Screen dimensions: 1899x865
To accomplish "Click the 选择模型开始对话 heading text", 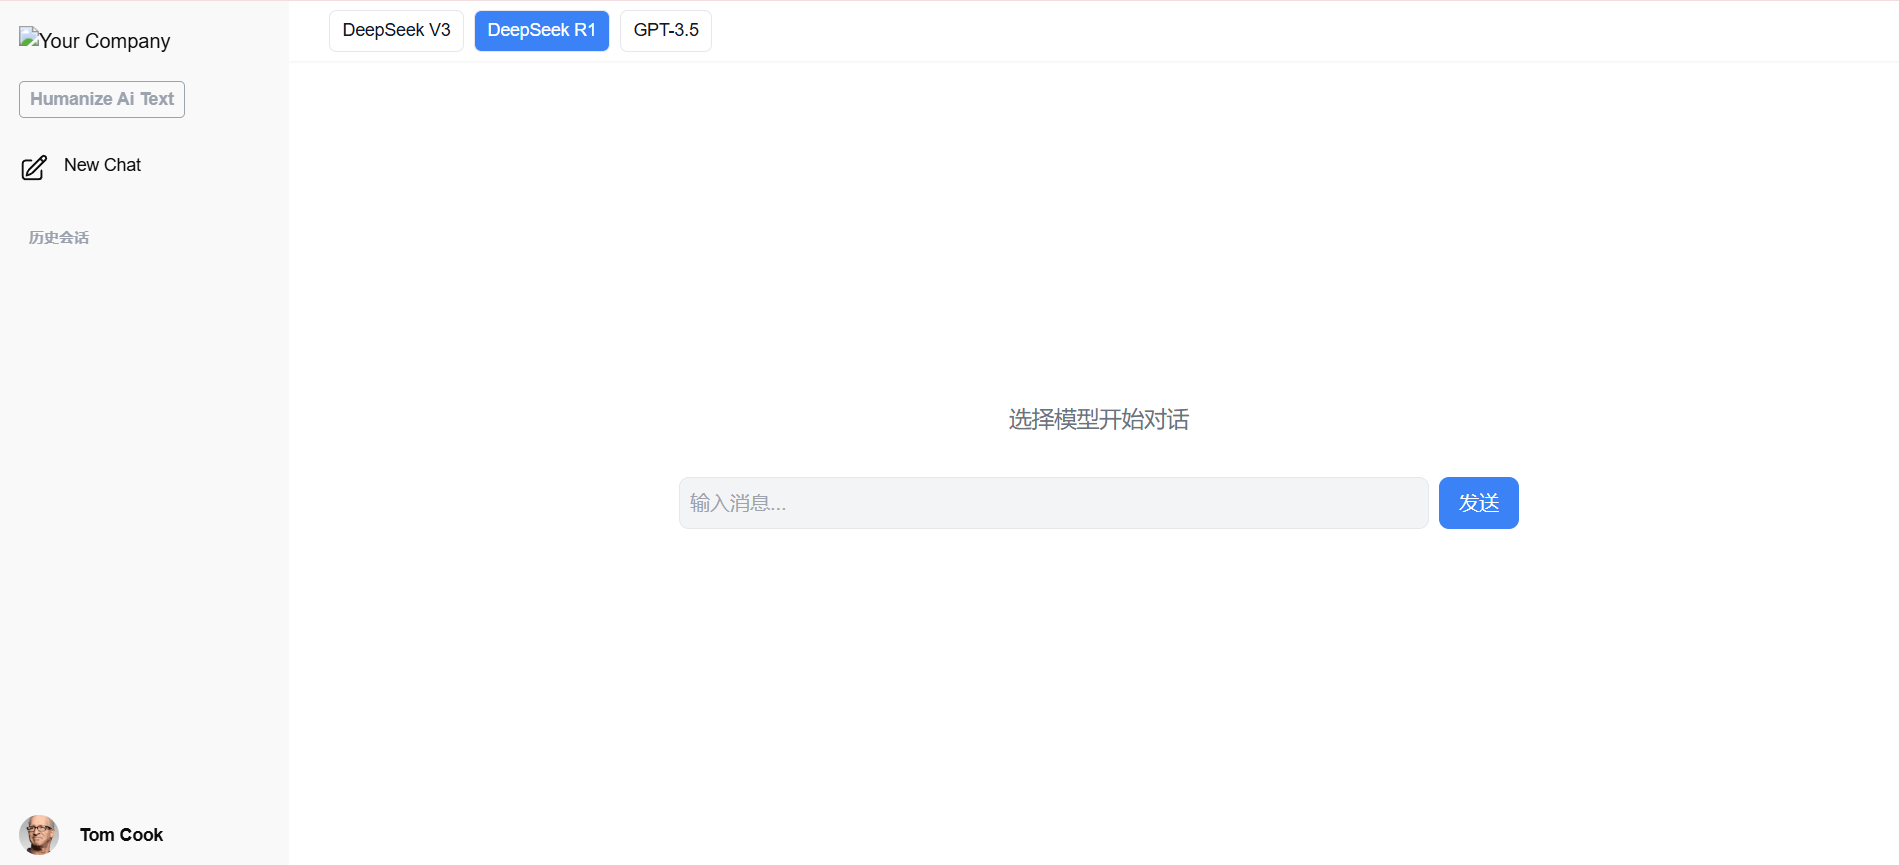I will [x=1098, y=419].
